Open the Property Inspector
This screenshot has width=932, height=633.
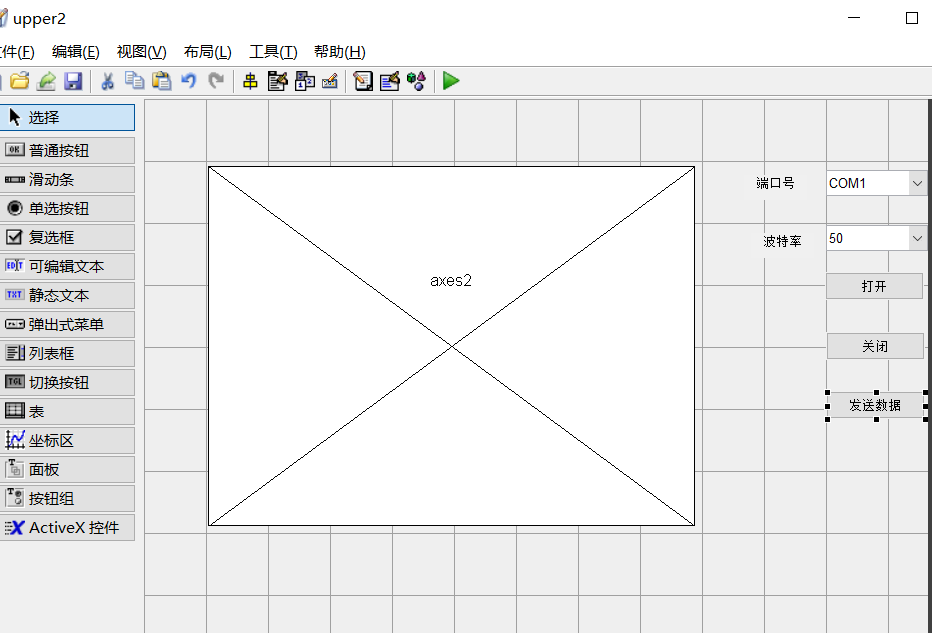click(389, 81)
